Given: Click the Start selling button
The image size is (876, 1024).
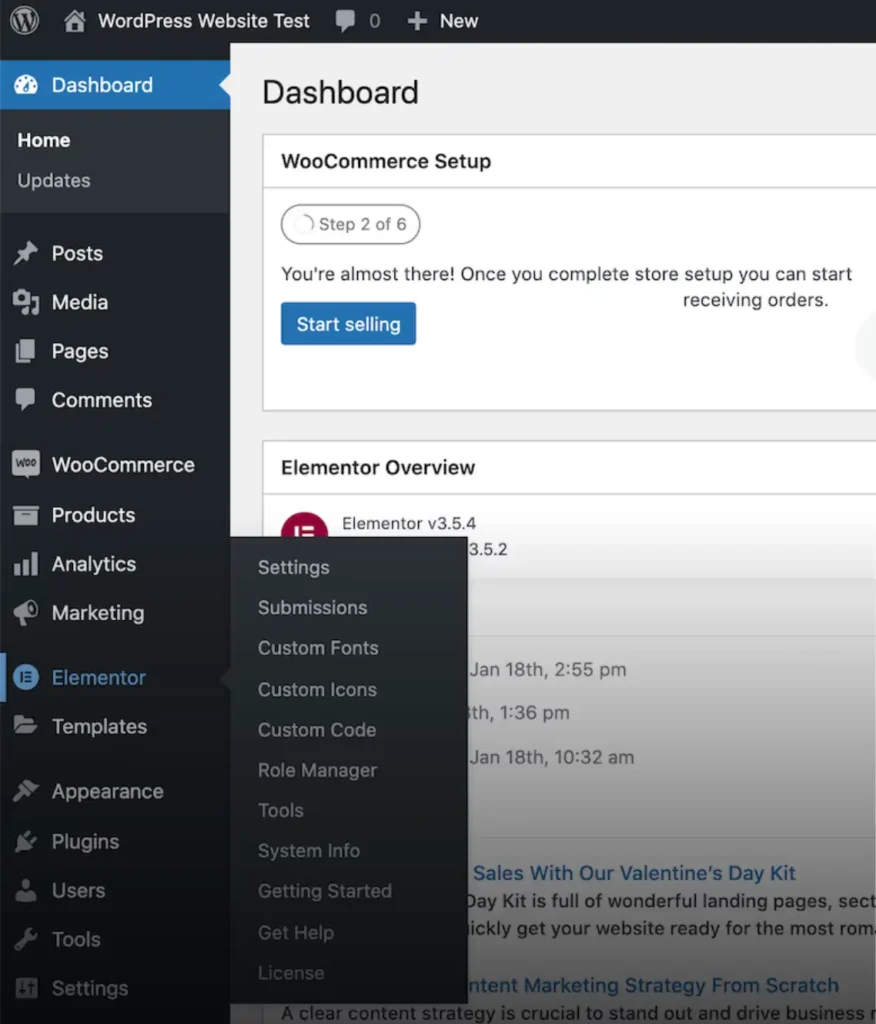Looking at the screenshot, I should 348,323.
